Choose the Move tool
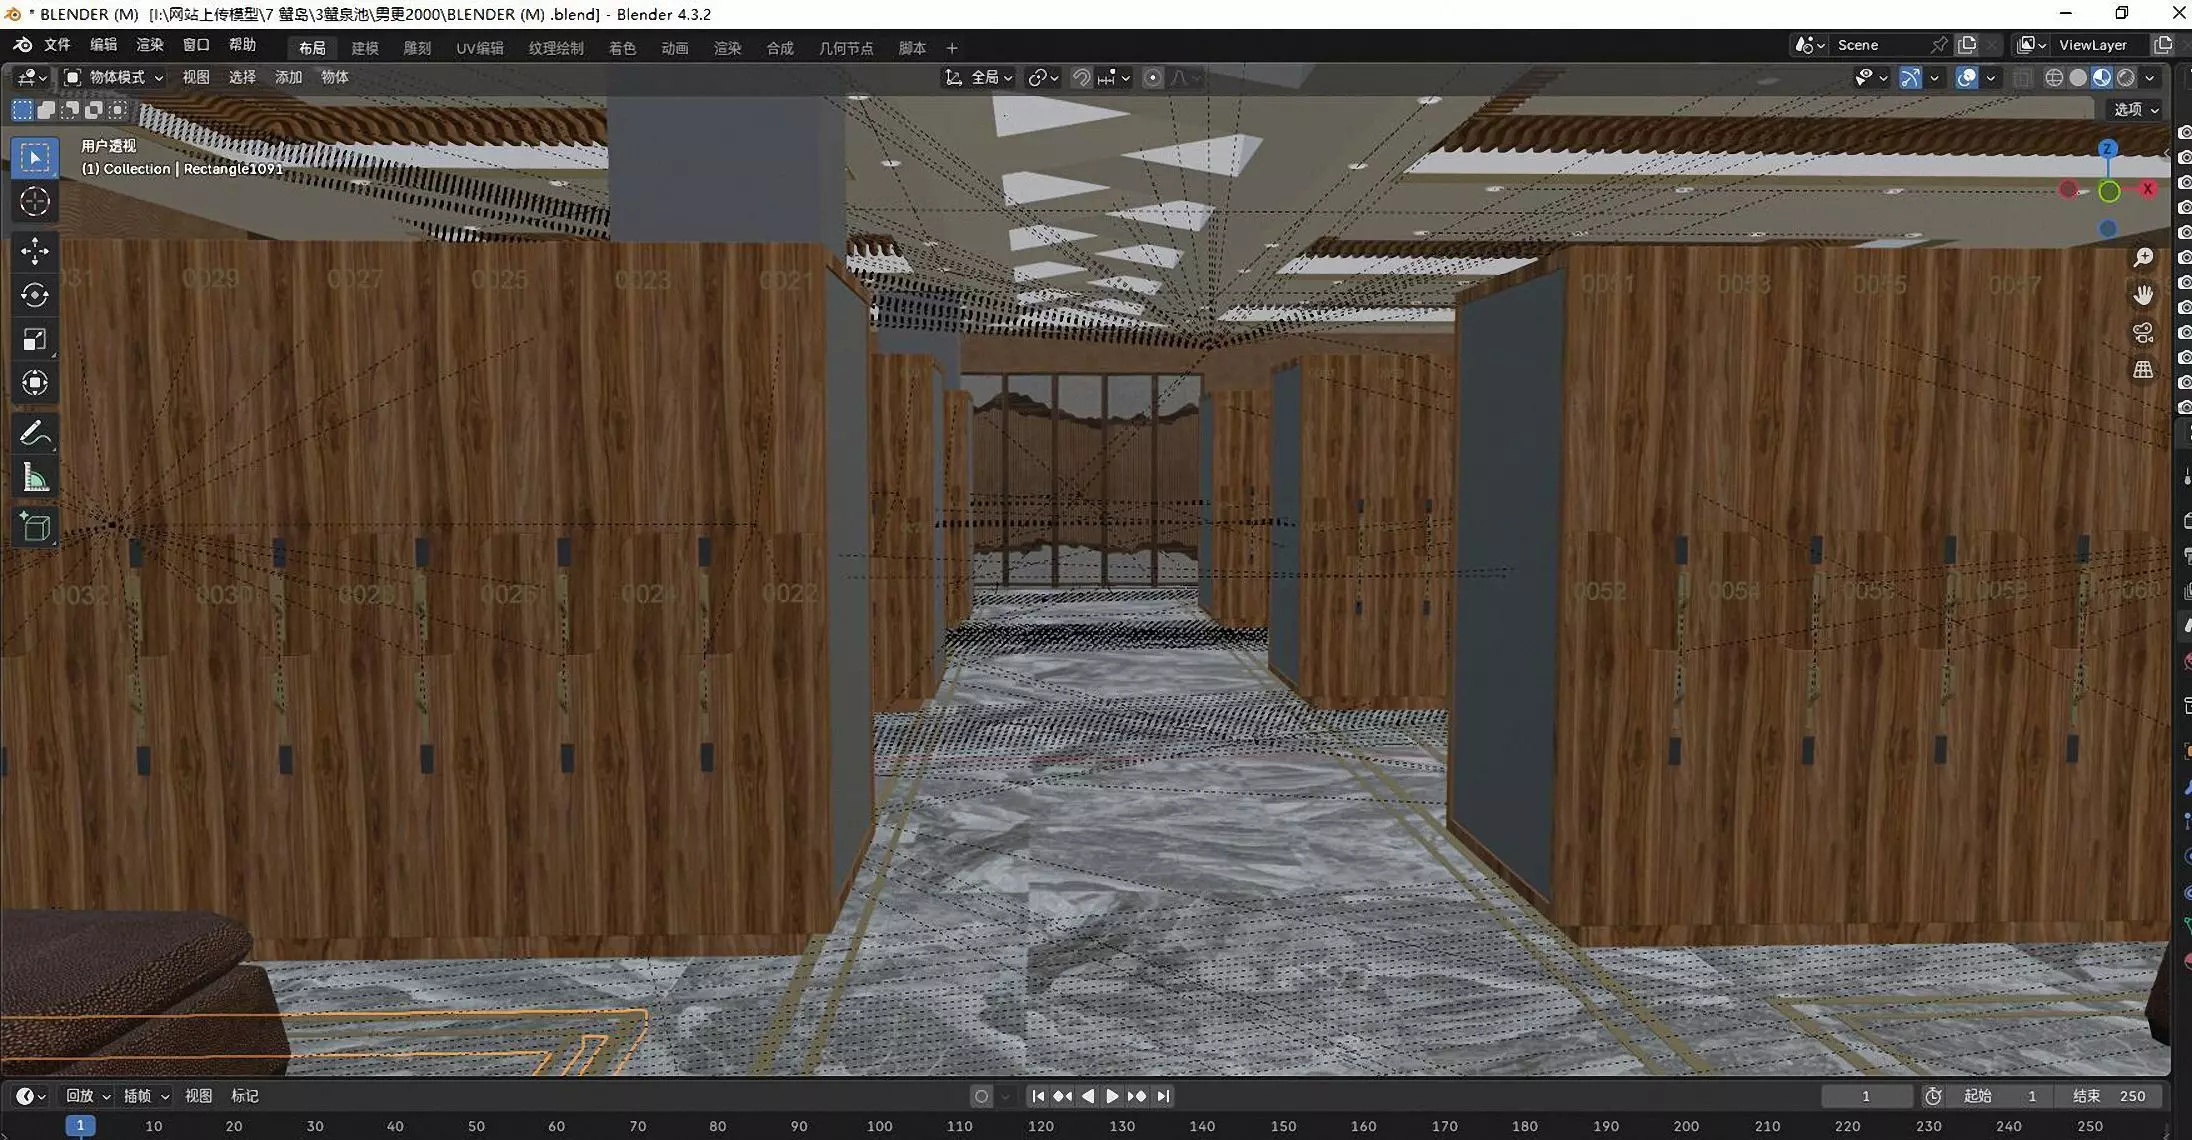The height and width of the screenshot is (1140, 2192). (35, 251)
